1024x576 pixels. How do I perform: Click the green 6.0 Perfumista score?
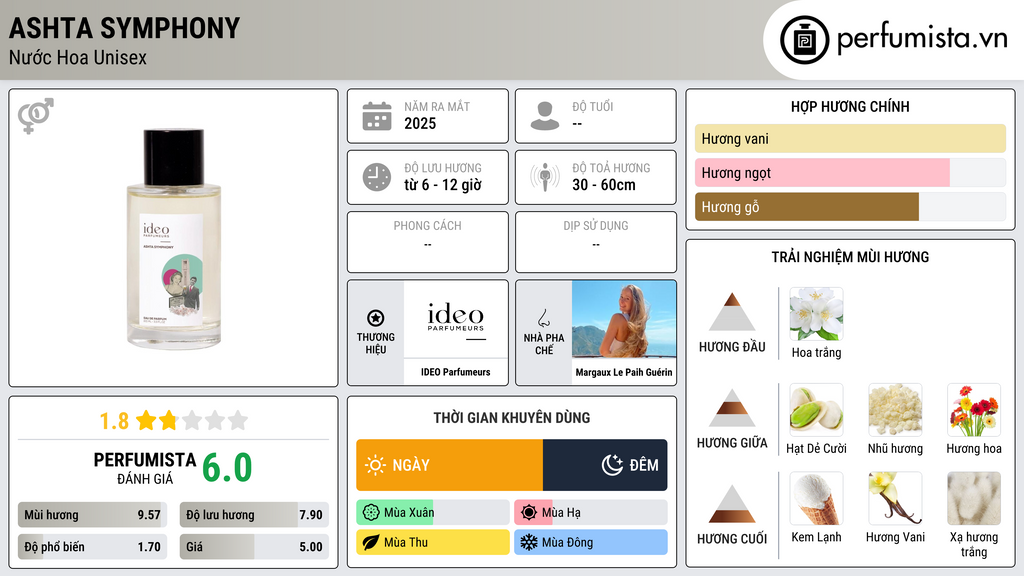pos(227,468)
